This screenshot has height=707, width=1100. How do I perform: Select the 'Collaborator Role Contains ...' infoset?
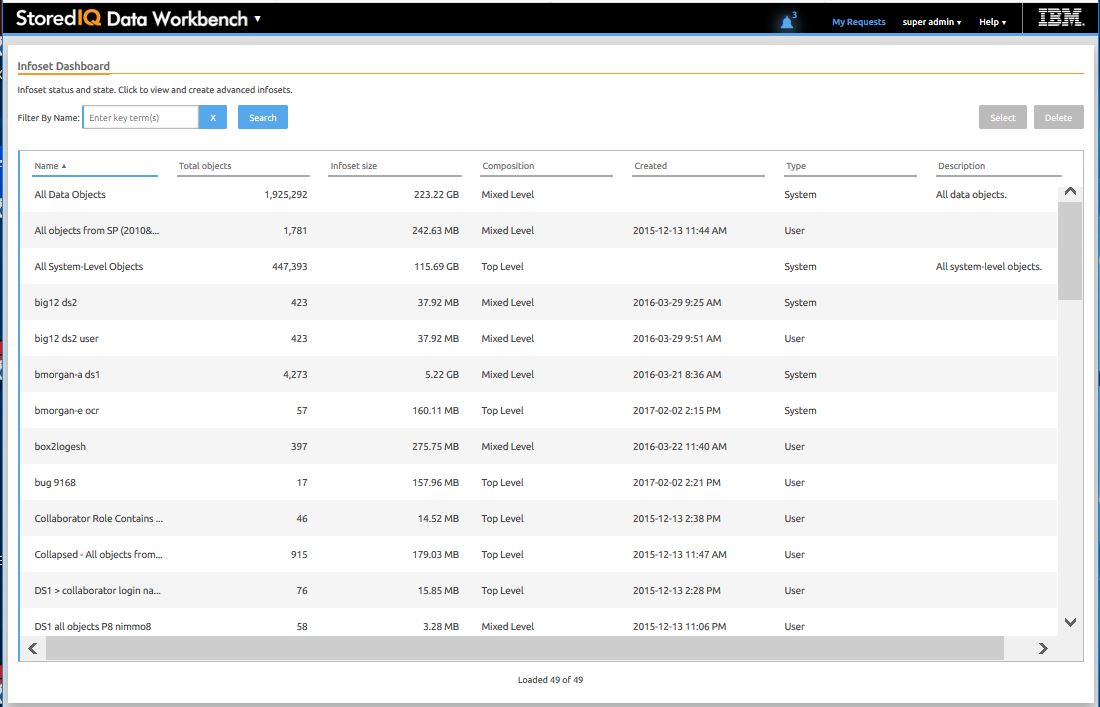[538, 518]
